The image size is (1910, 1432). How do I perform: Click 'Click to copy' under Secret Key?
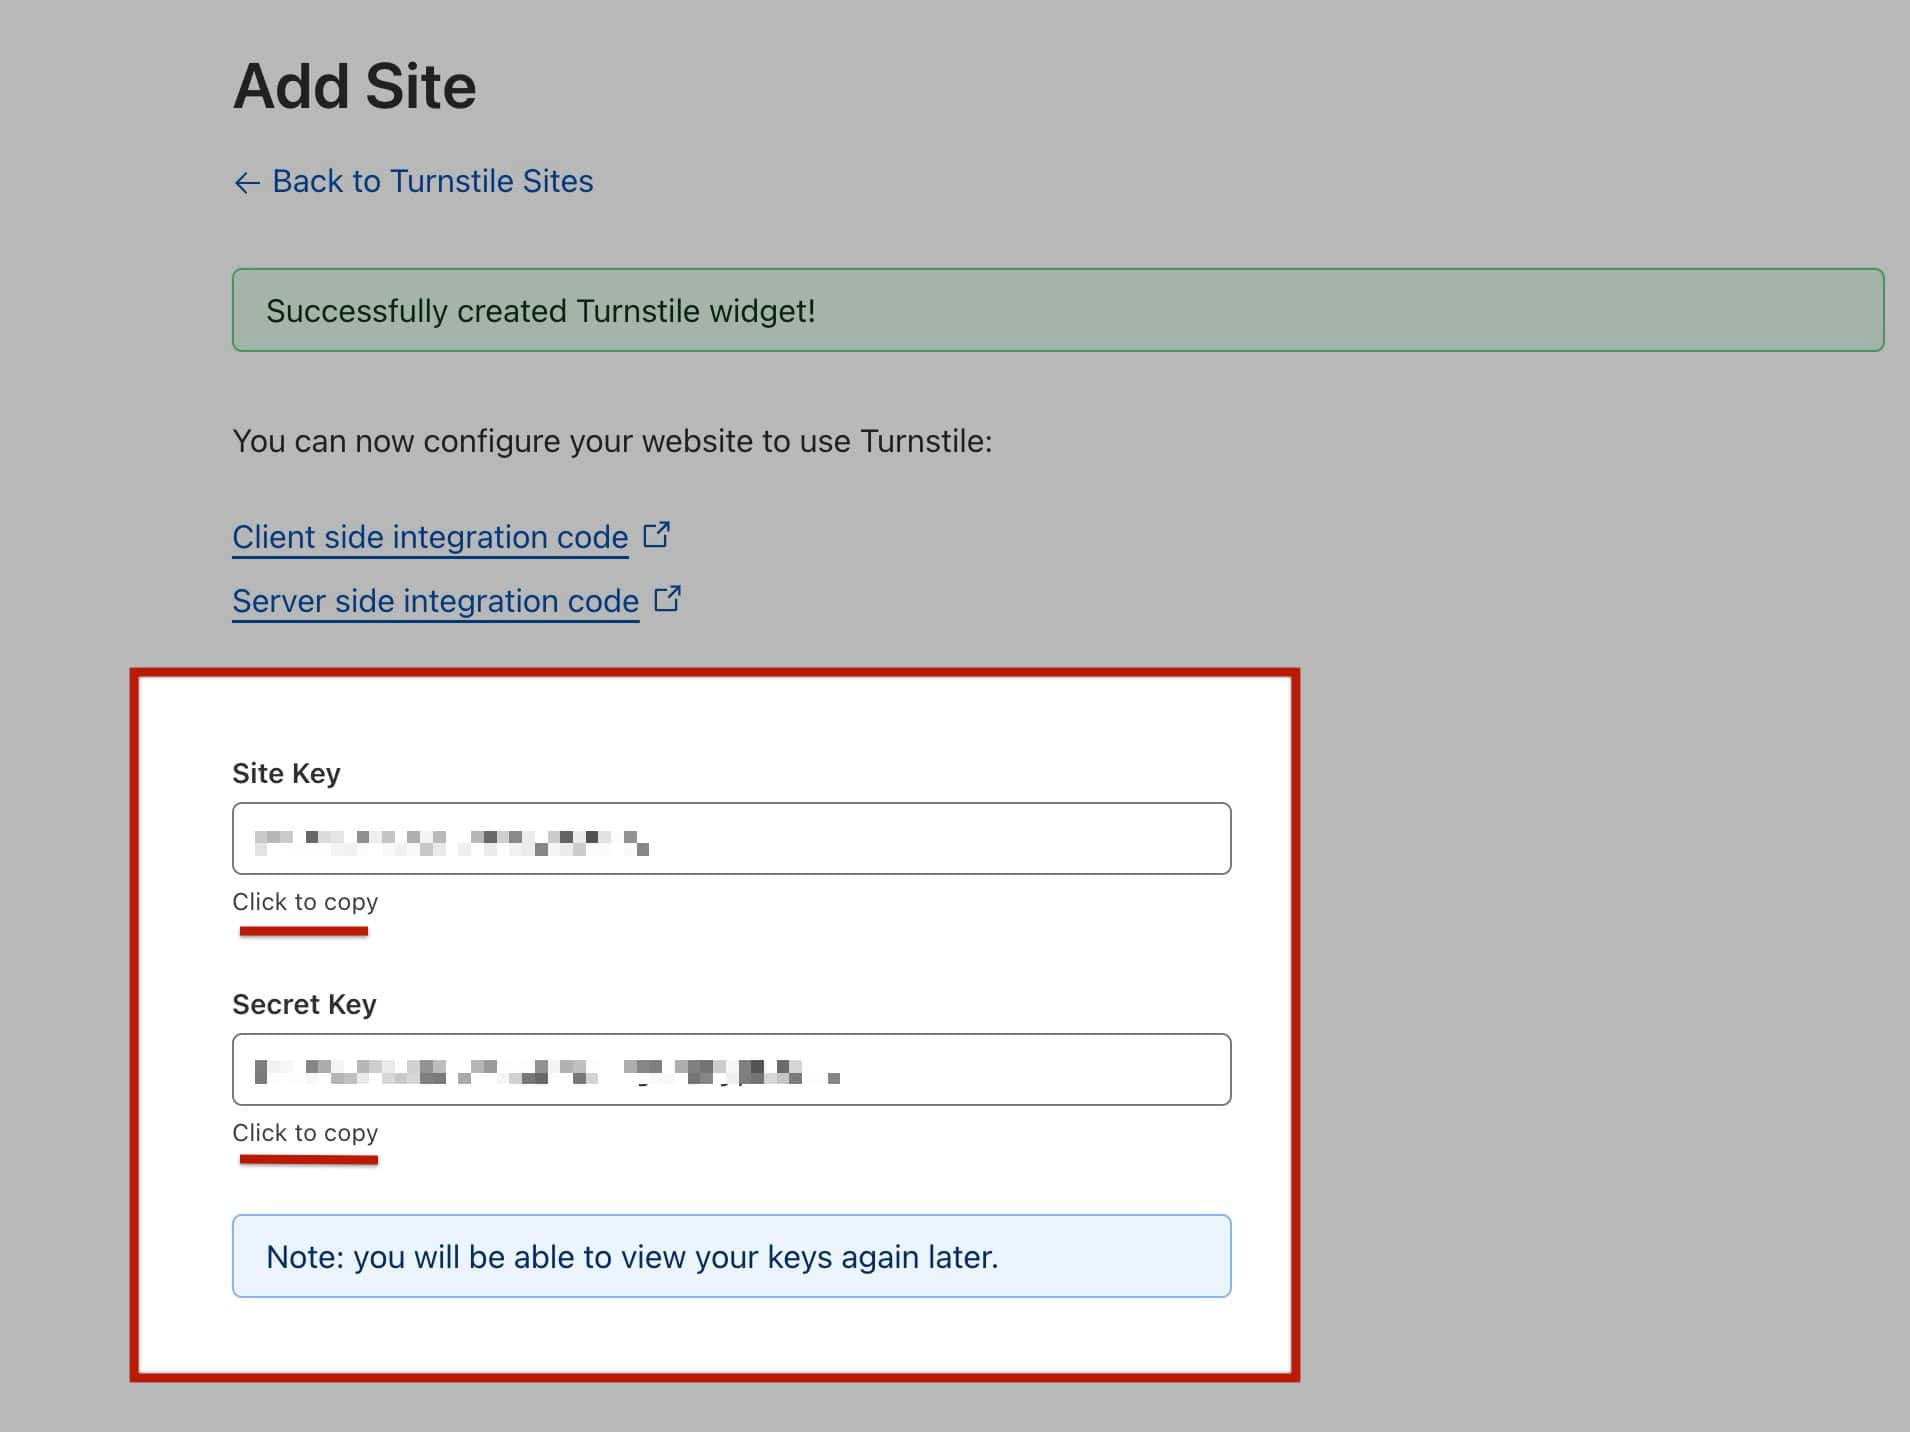(x=305, y=1133)
